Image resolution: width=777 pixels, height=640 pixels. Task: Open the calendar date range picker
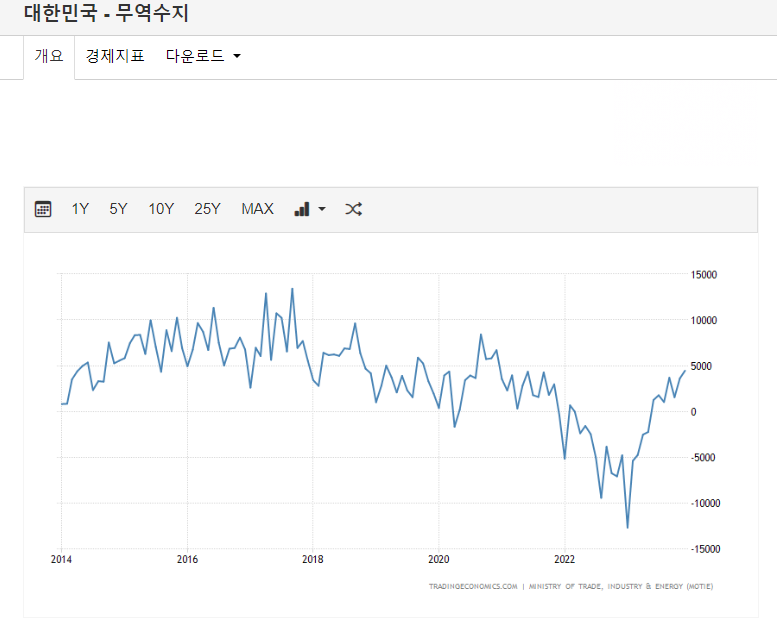tap(43, 209)
